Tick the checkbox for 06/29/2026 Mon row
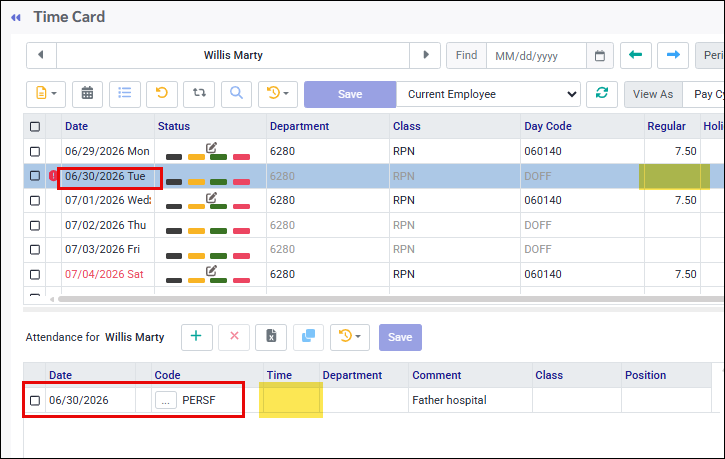The image size is (725, 459). point(35,152)
